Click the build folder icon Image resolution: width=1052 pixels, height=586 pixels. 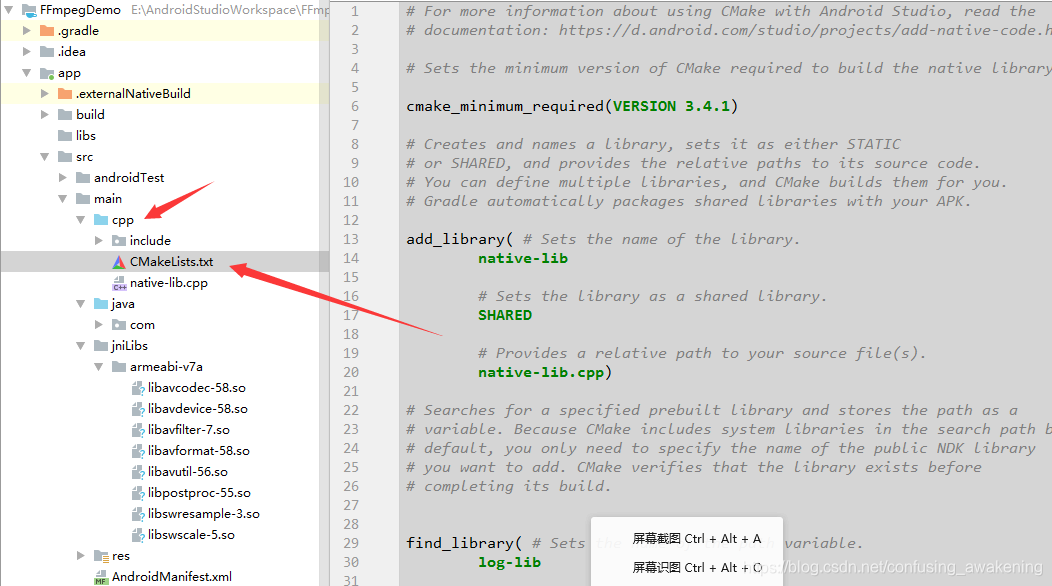65,115
